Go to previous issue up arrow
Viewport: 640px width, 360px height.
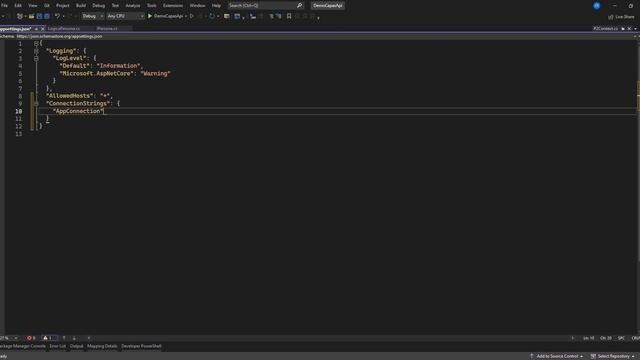click(x=64, y=338)
